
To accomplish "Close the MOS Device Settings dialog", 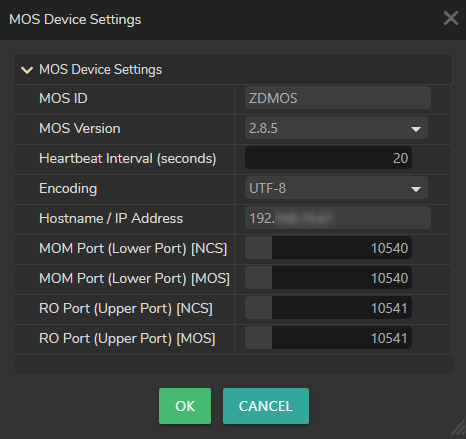I will tap(451, 18).
